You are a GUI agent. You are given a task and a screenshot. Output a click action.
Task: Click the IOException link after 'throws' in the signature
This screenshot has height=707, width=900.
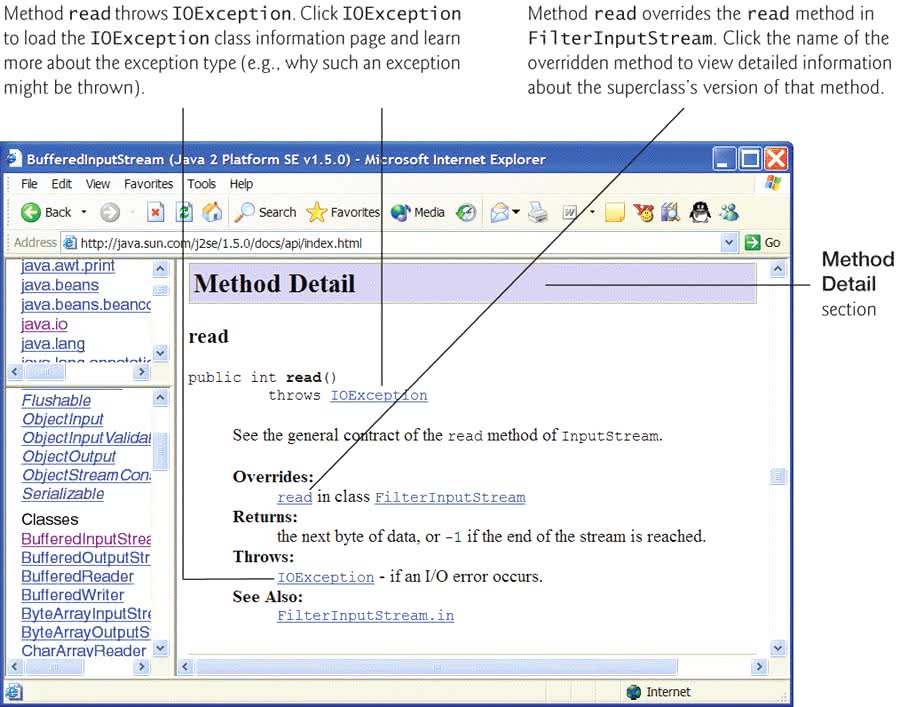[379, 395]
